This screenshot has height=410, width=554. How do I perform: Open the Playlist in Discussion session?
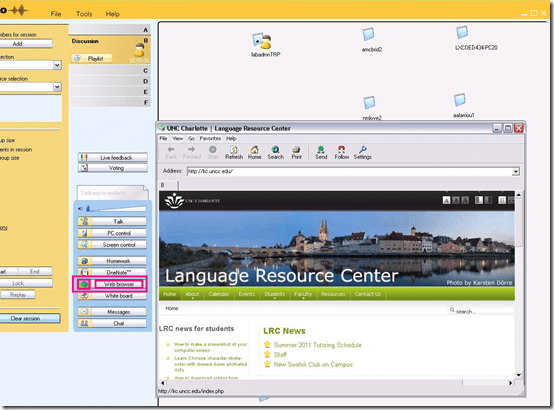coord(92,58)
